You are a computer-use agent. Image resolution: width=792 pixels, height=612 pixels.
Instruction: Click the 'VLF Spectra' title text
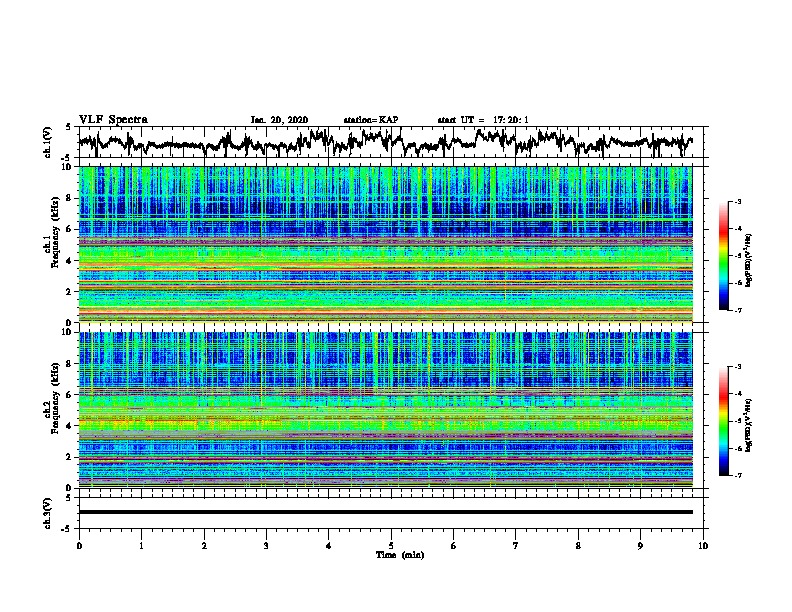113,119
